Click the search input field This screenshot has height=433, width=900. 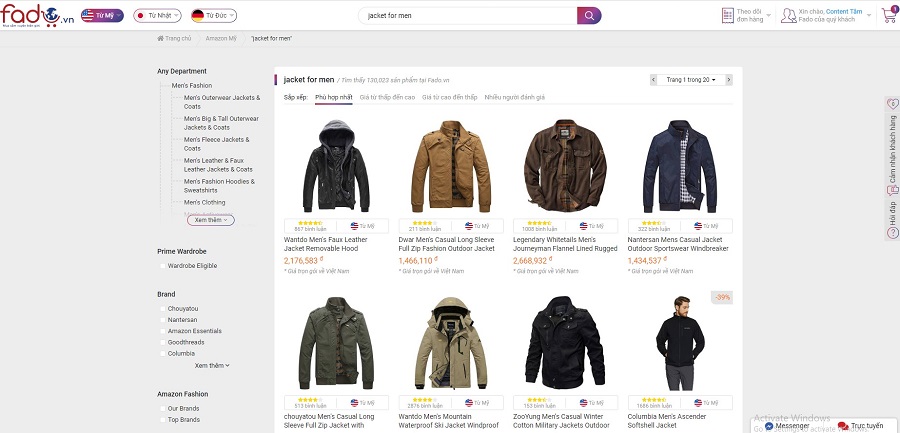tap(468, 16)
